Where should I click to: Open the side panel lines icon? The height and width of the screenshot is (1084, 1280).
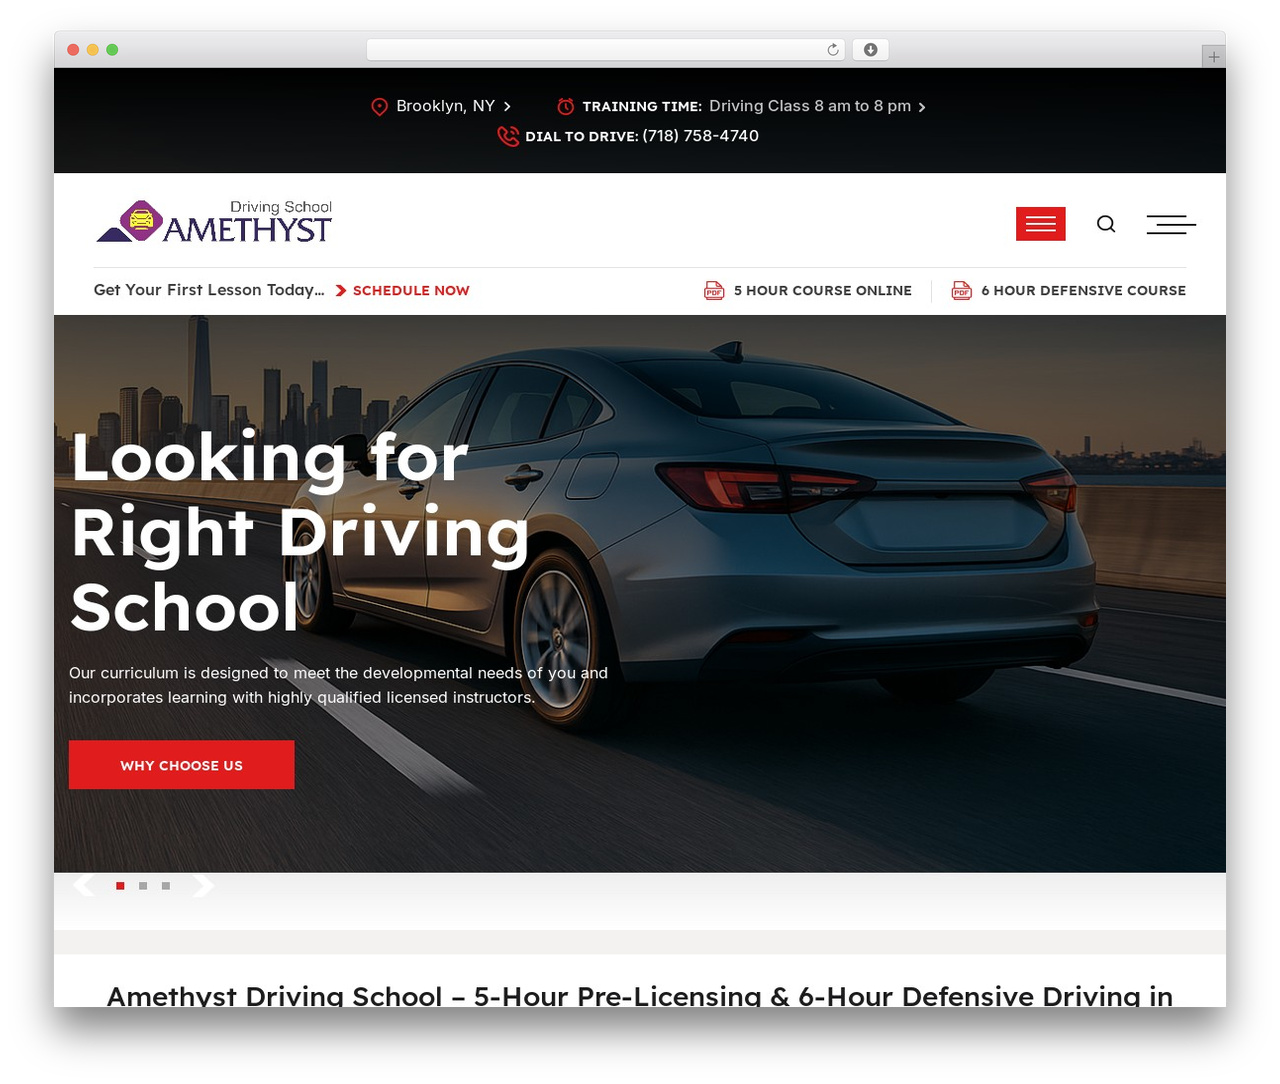[x=1171, y=224]
